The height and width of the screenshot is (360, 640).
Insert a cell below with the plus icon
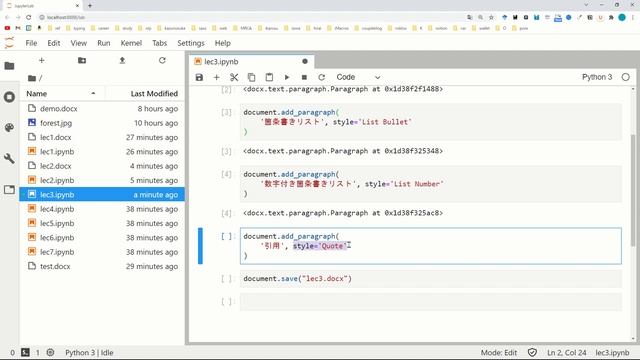pyautogui.click(x=216, y=77)
